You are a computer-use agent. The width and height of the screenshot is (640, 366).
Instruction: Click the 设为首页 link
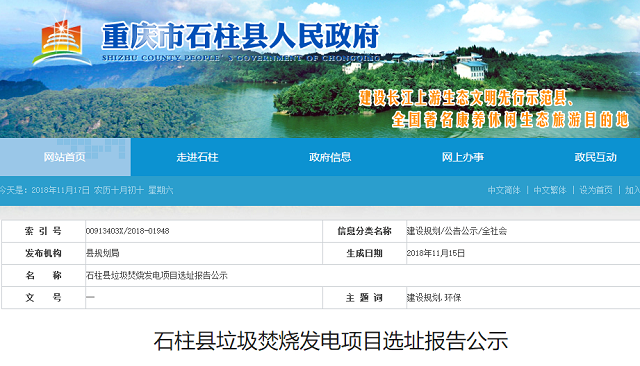[596, 190]
